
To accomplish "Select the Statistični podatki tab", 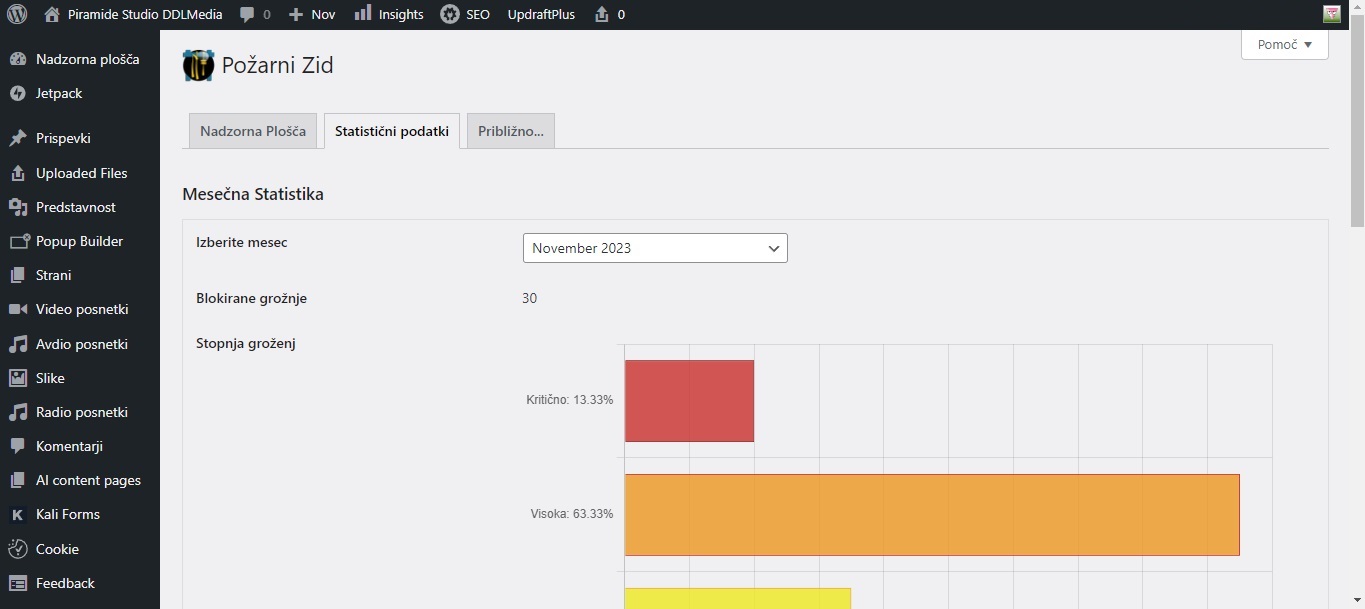I will pos(392,131).
